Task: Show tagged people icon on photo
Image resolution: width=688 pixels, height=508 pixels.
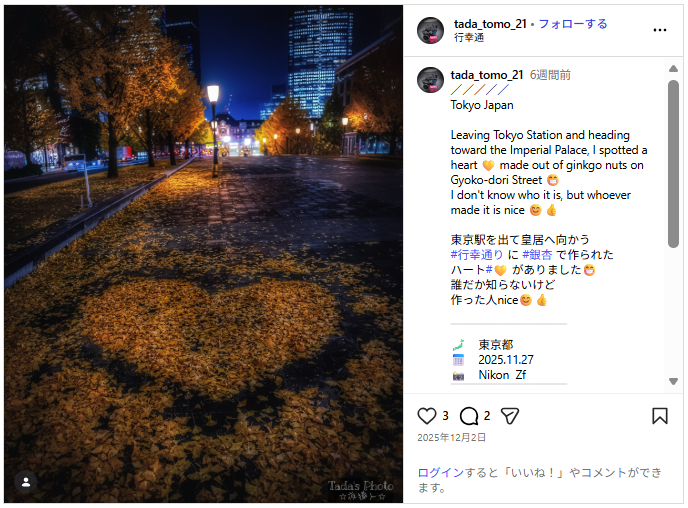Action: pos(26,482)
